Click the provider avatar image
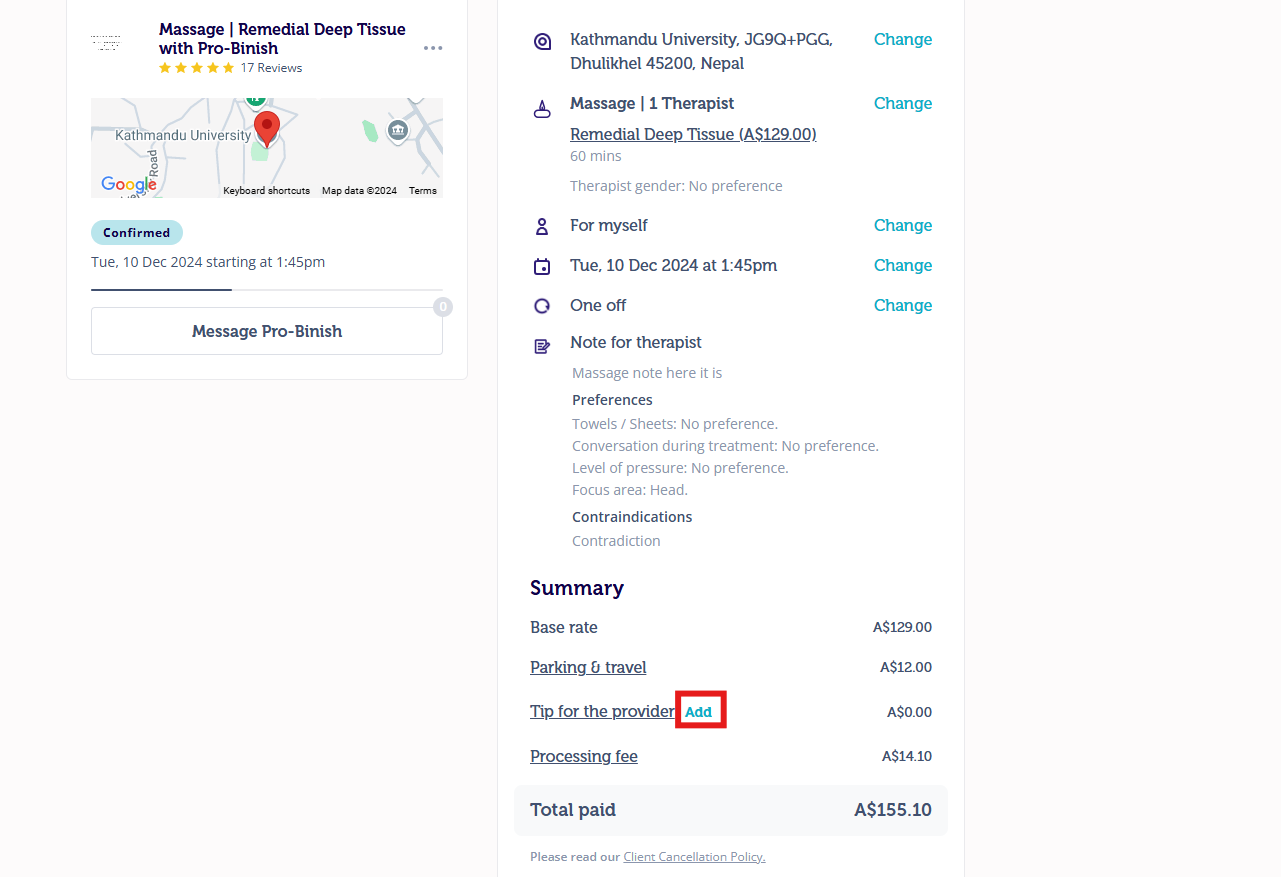This screenshot has width=1281, height=877. click(x=106, y=44)
